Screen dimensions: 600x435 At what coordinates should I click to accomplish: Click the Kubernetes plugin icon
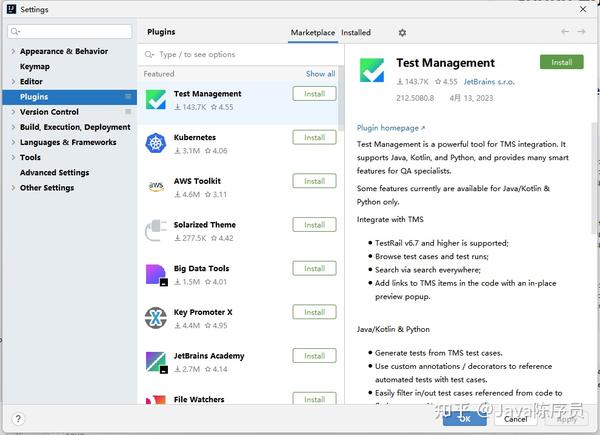tap(156, 143)
